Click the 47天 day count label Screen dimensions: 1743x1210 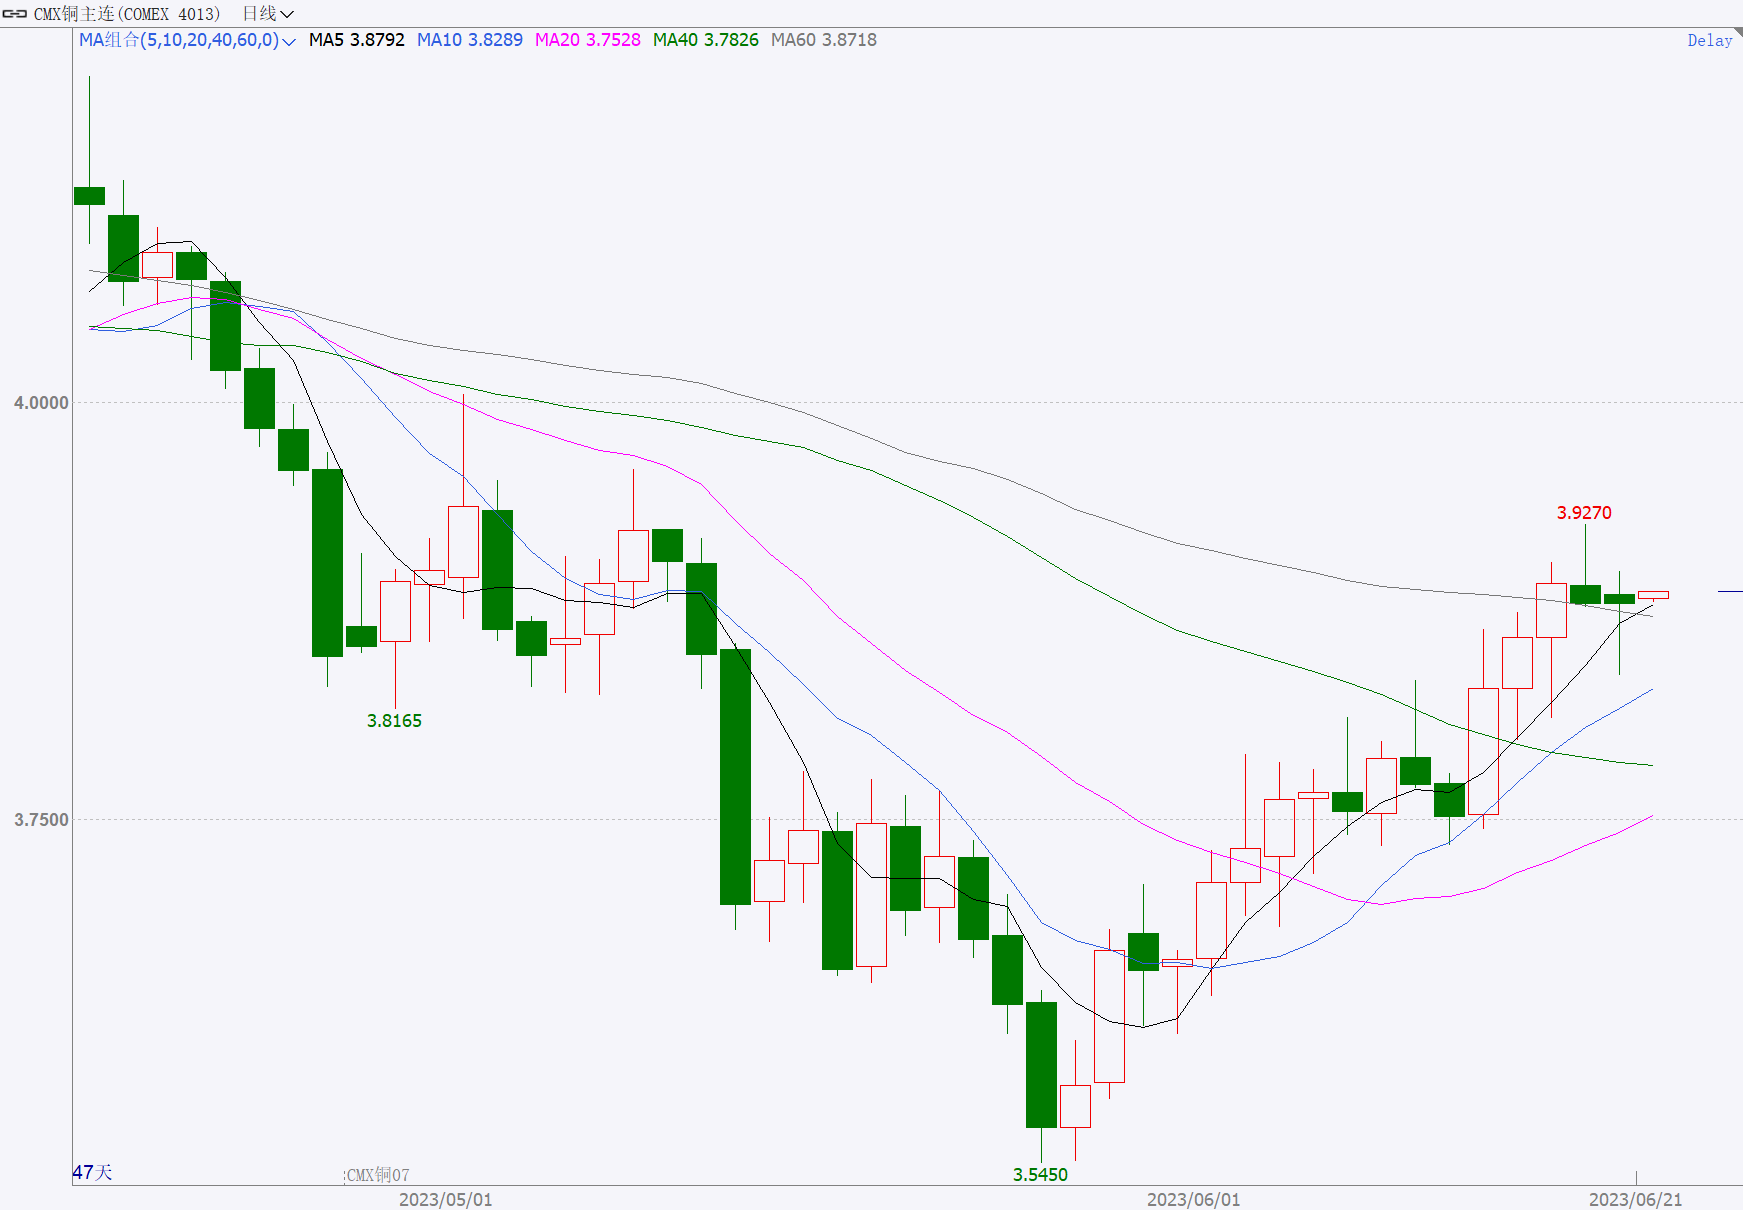92,1172
